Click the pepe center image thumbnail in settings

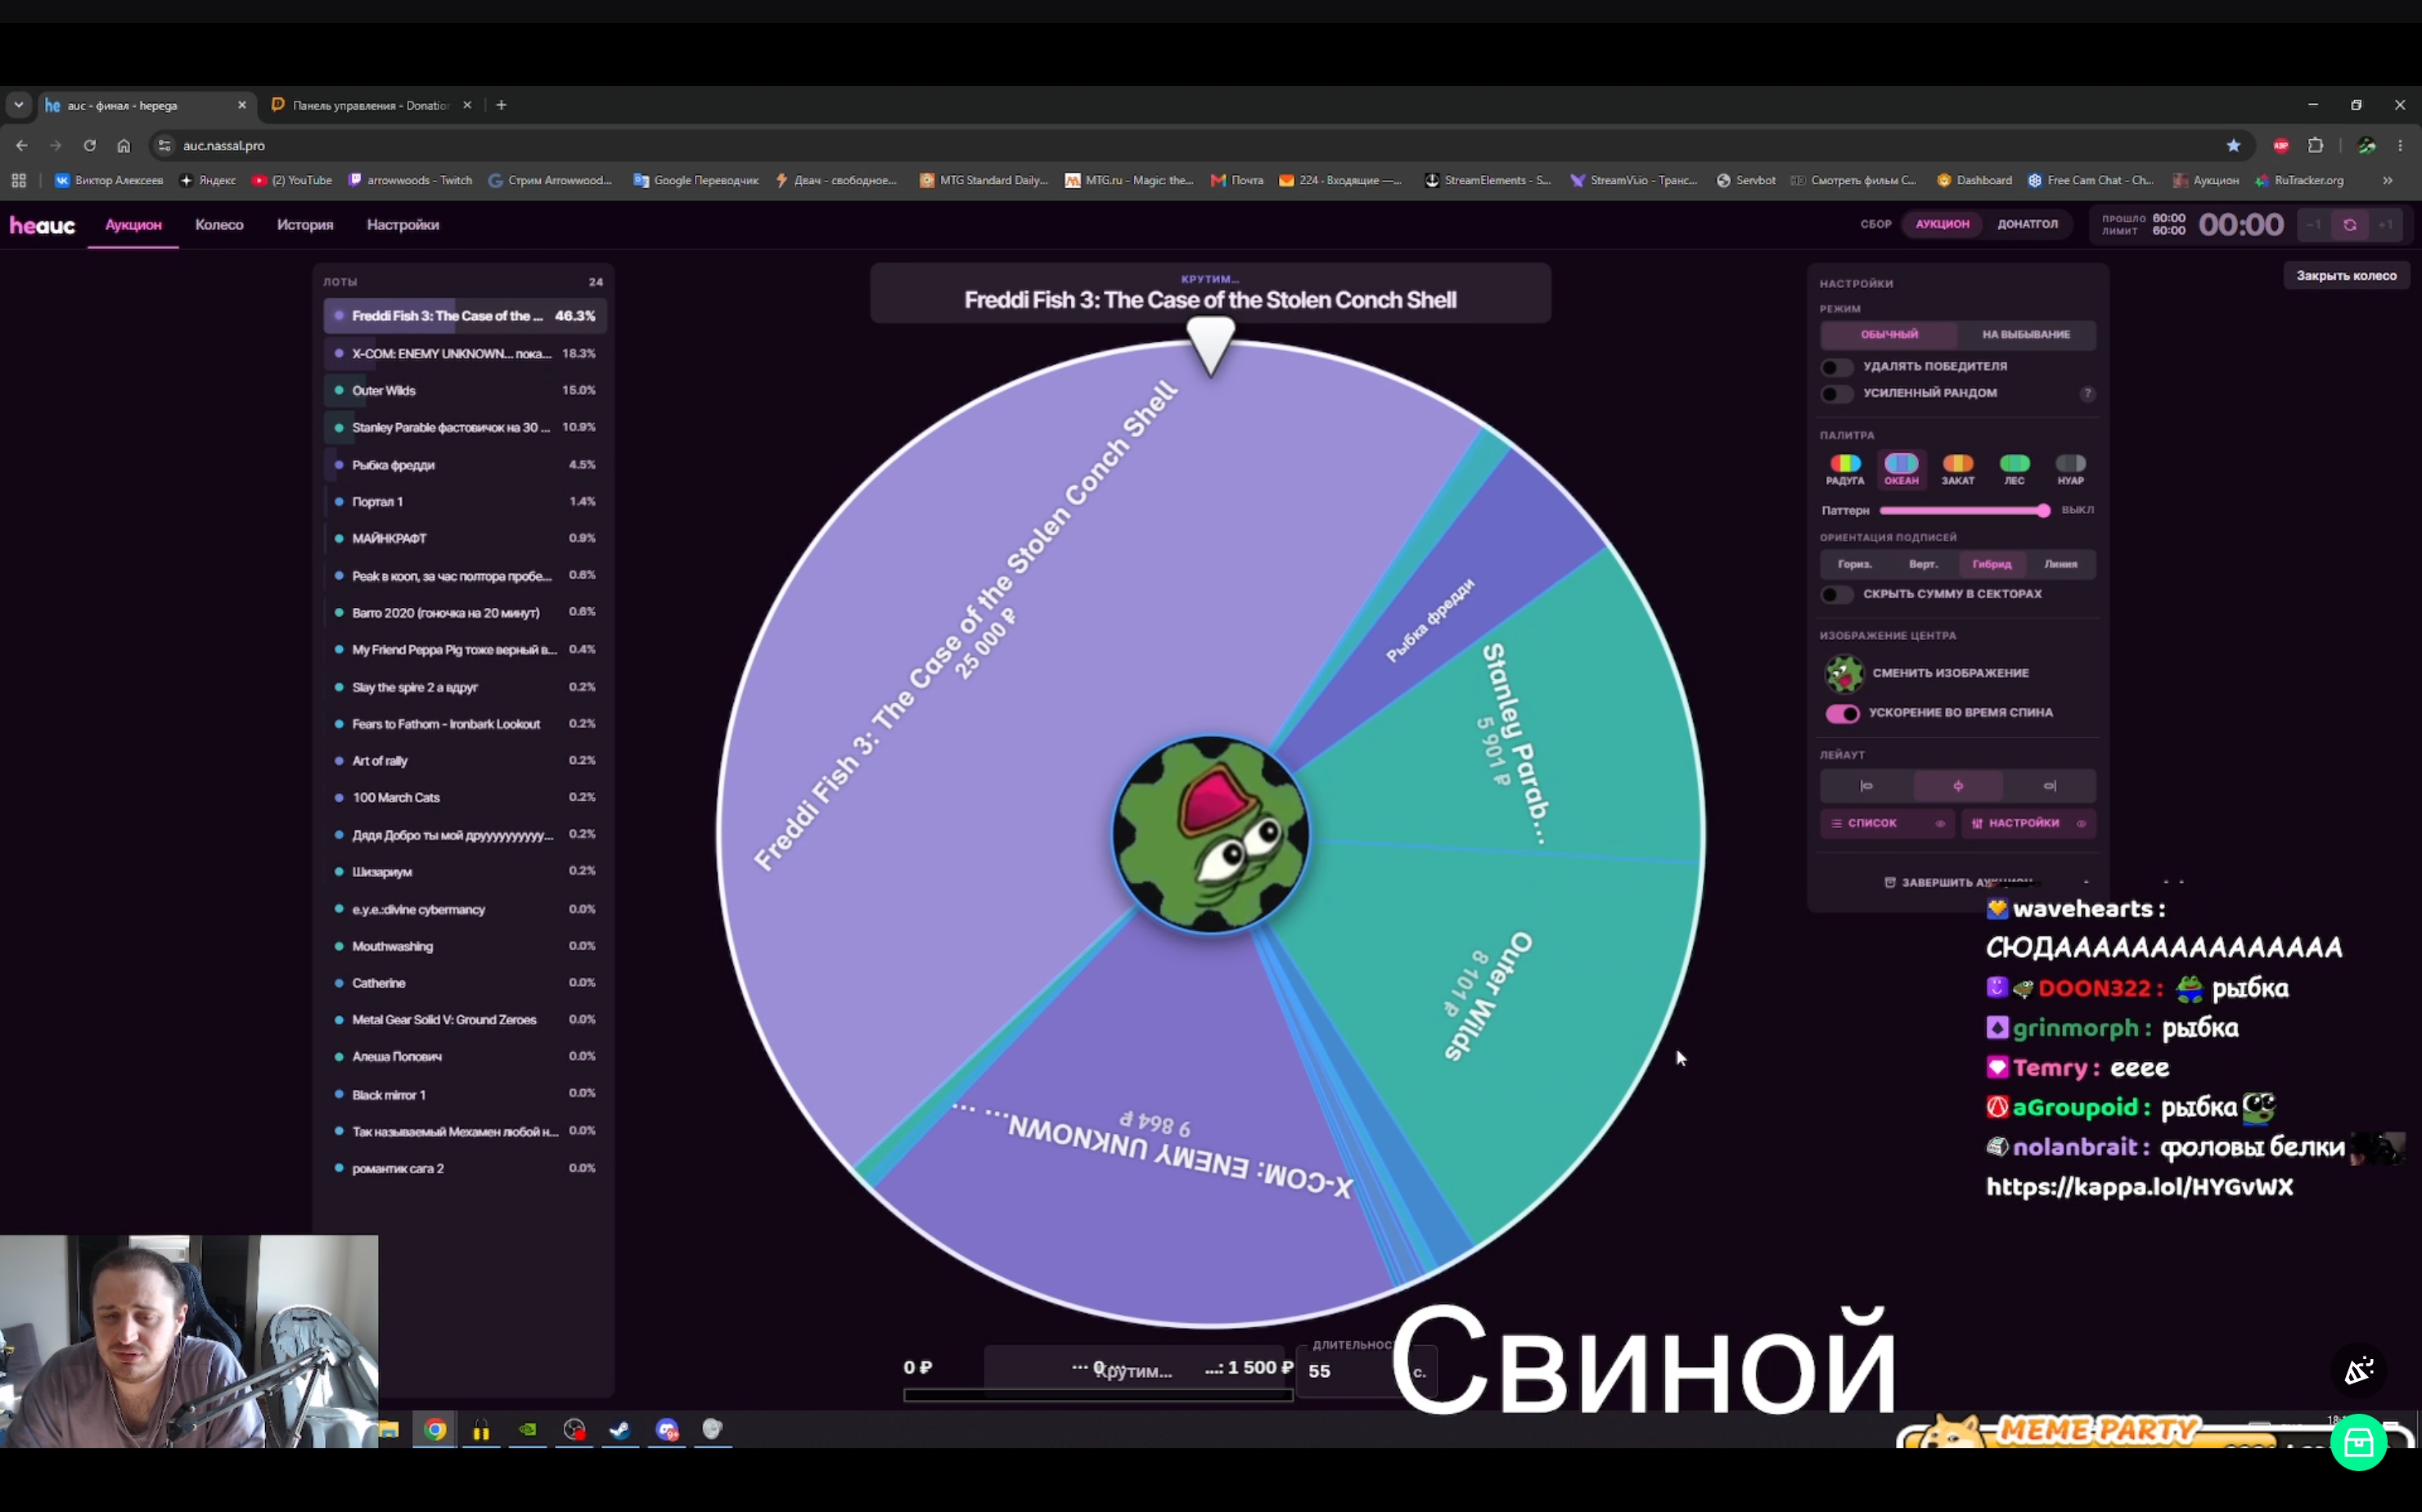pyautogui.click(x=1844, y=673)
